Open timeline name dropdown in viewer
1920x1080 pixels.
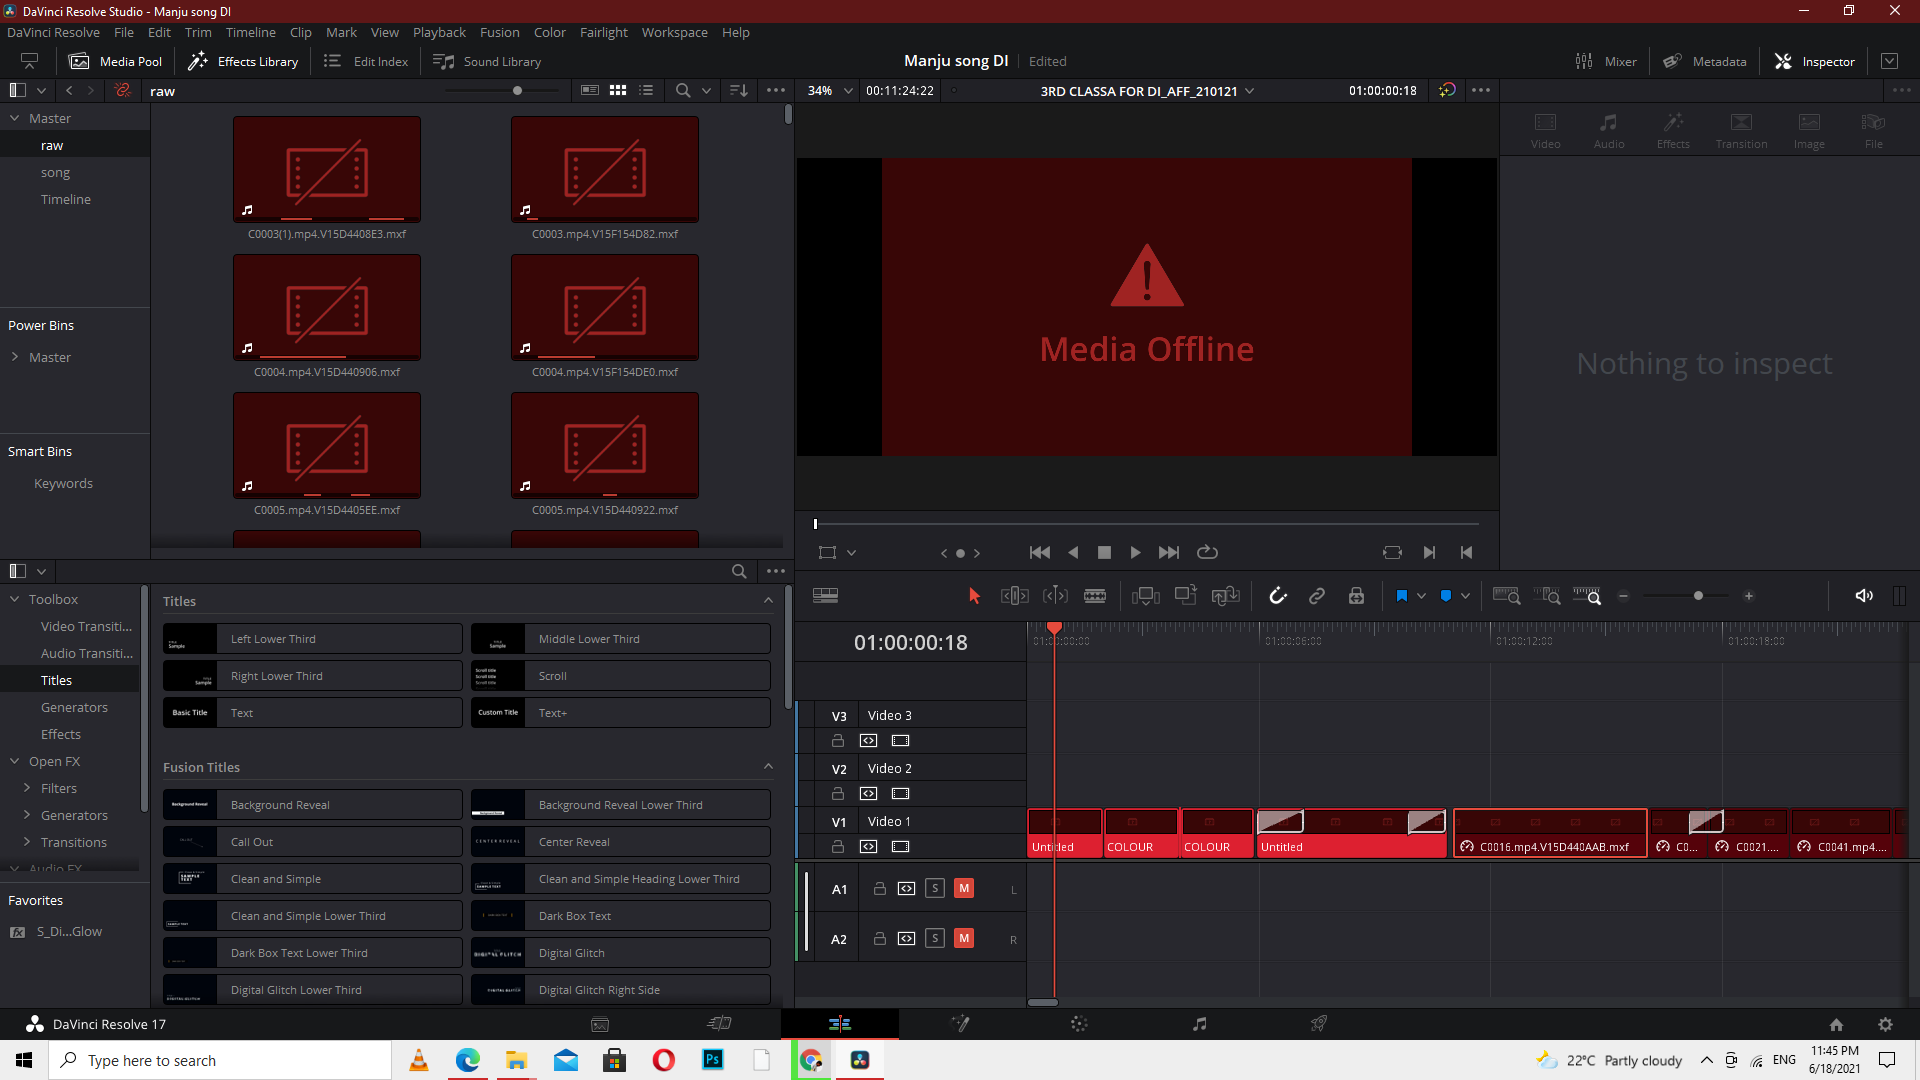(1249, 91)
